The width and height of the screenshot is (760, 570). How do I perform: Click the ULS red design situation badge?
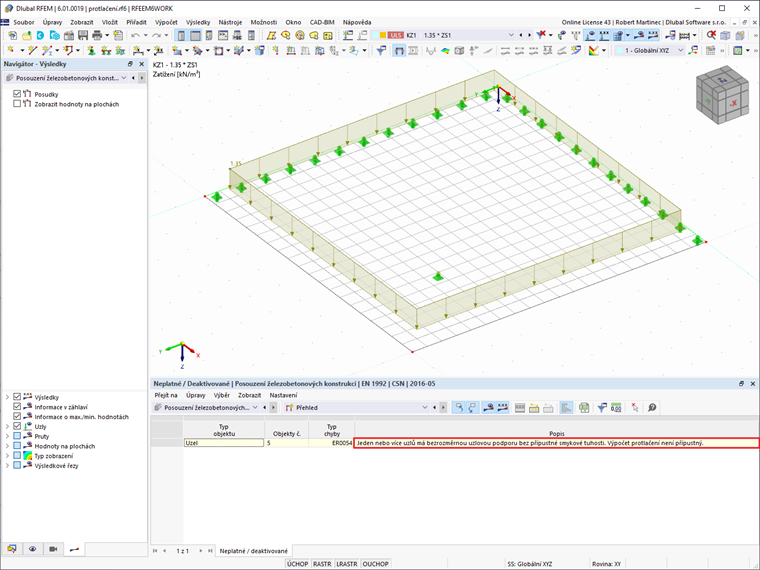(x=396, y=35)
